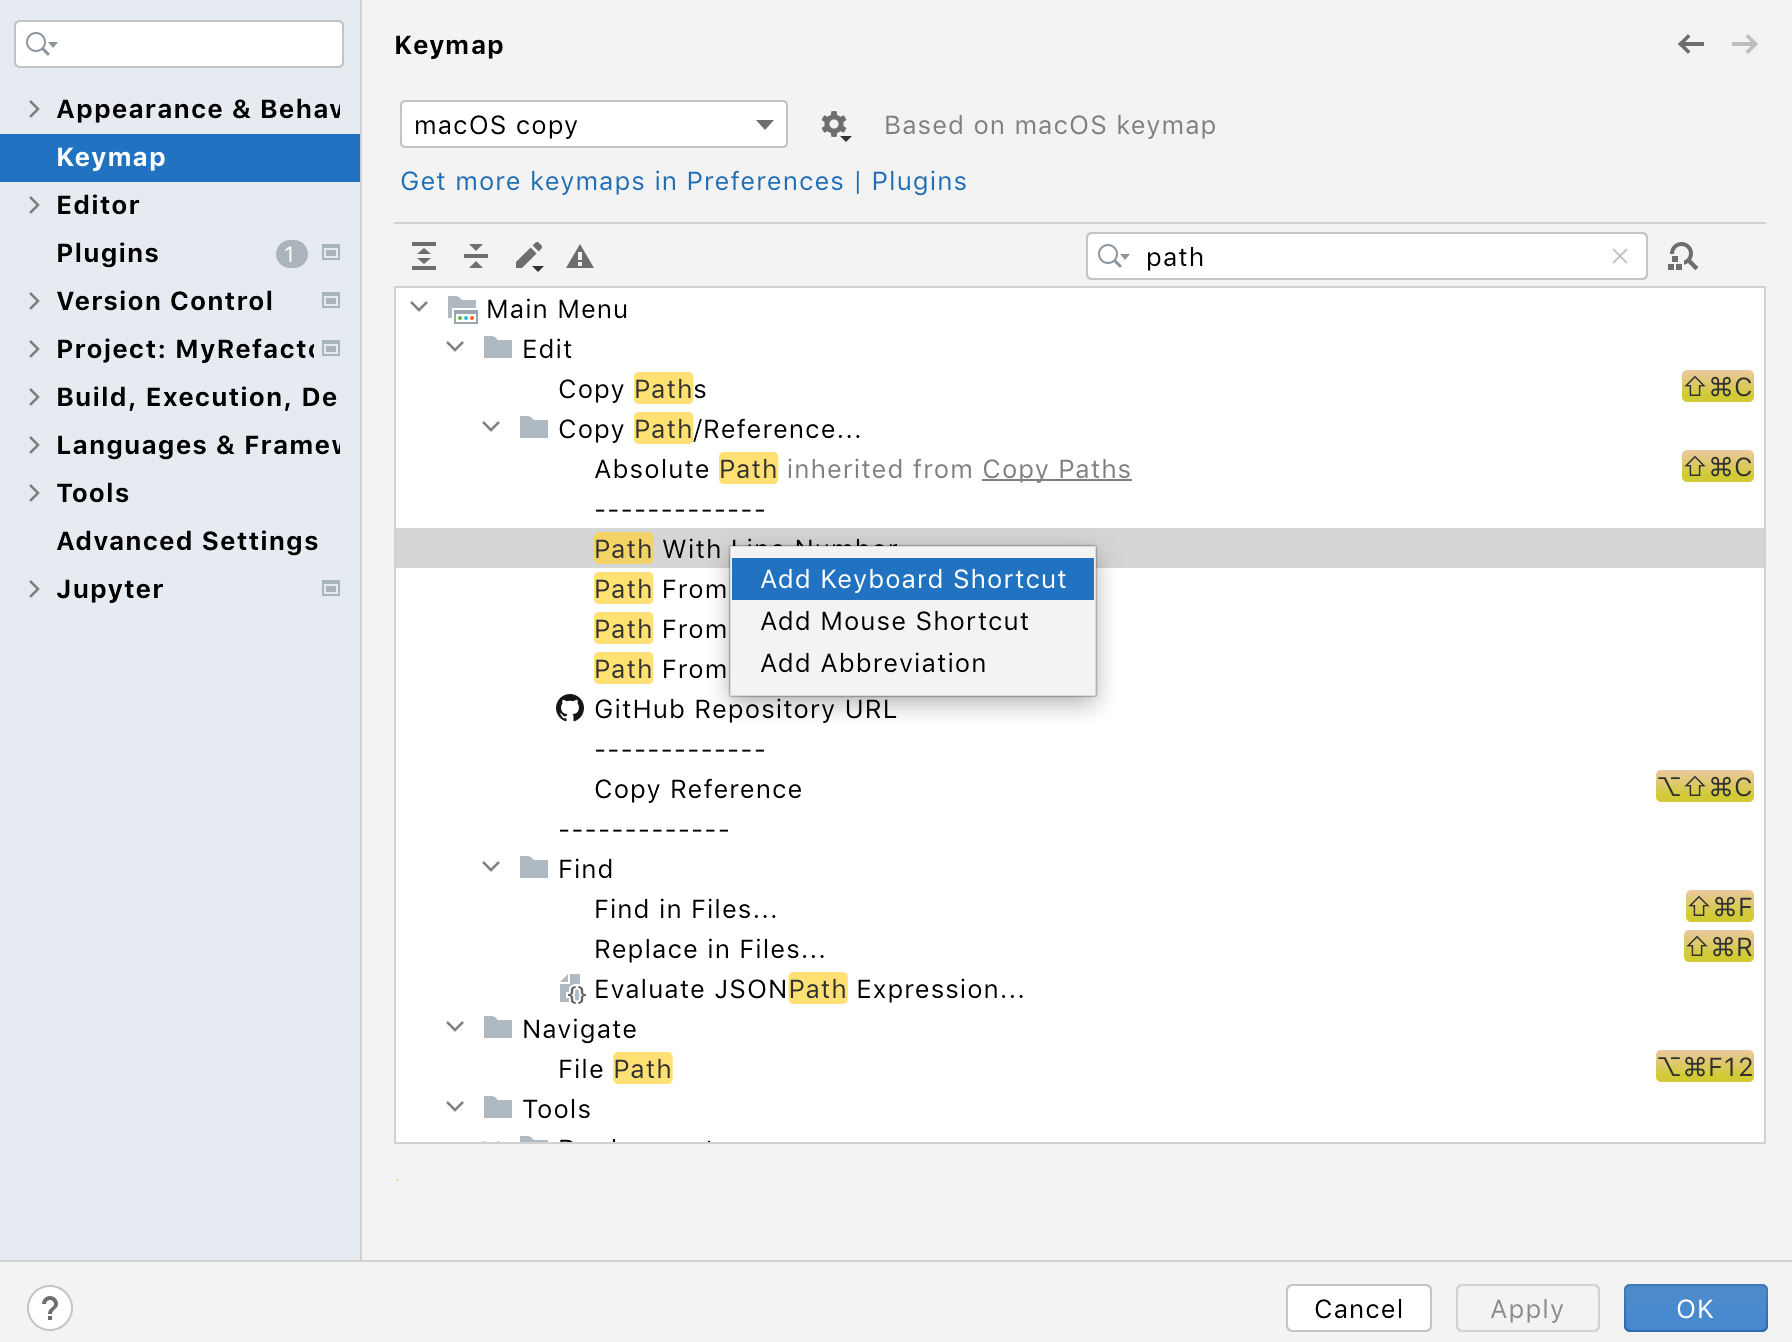
Task: Click inside the settings search field
Action: coord(178,44)
